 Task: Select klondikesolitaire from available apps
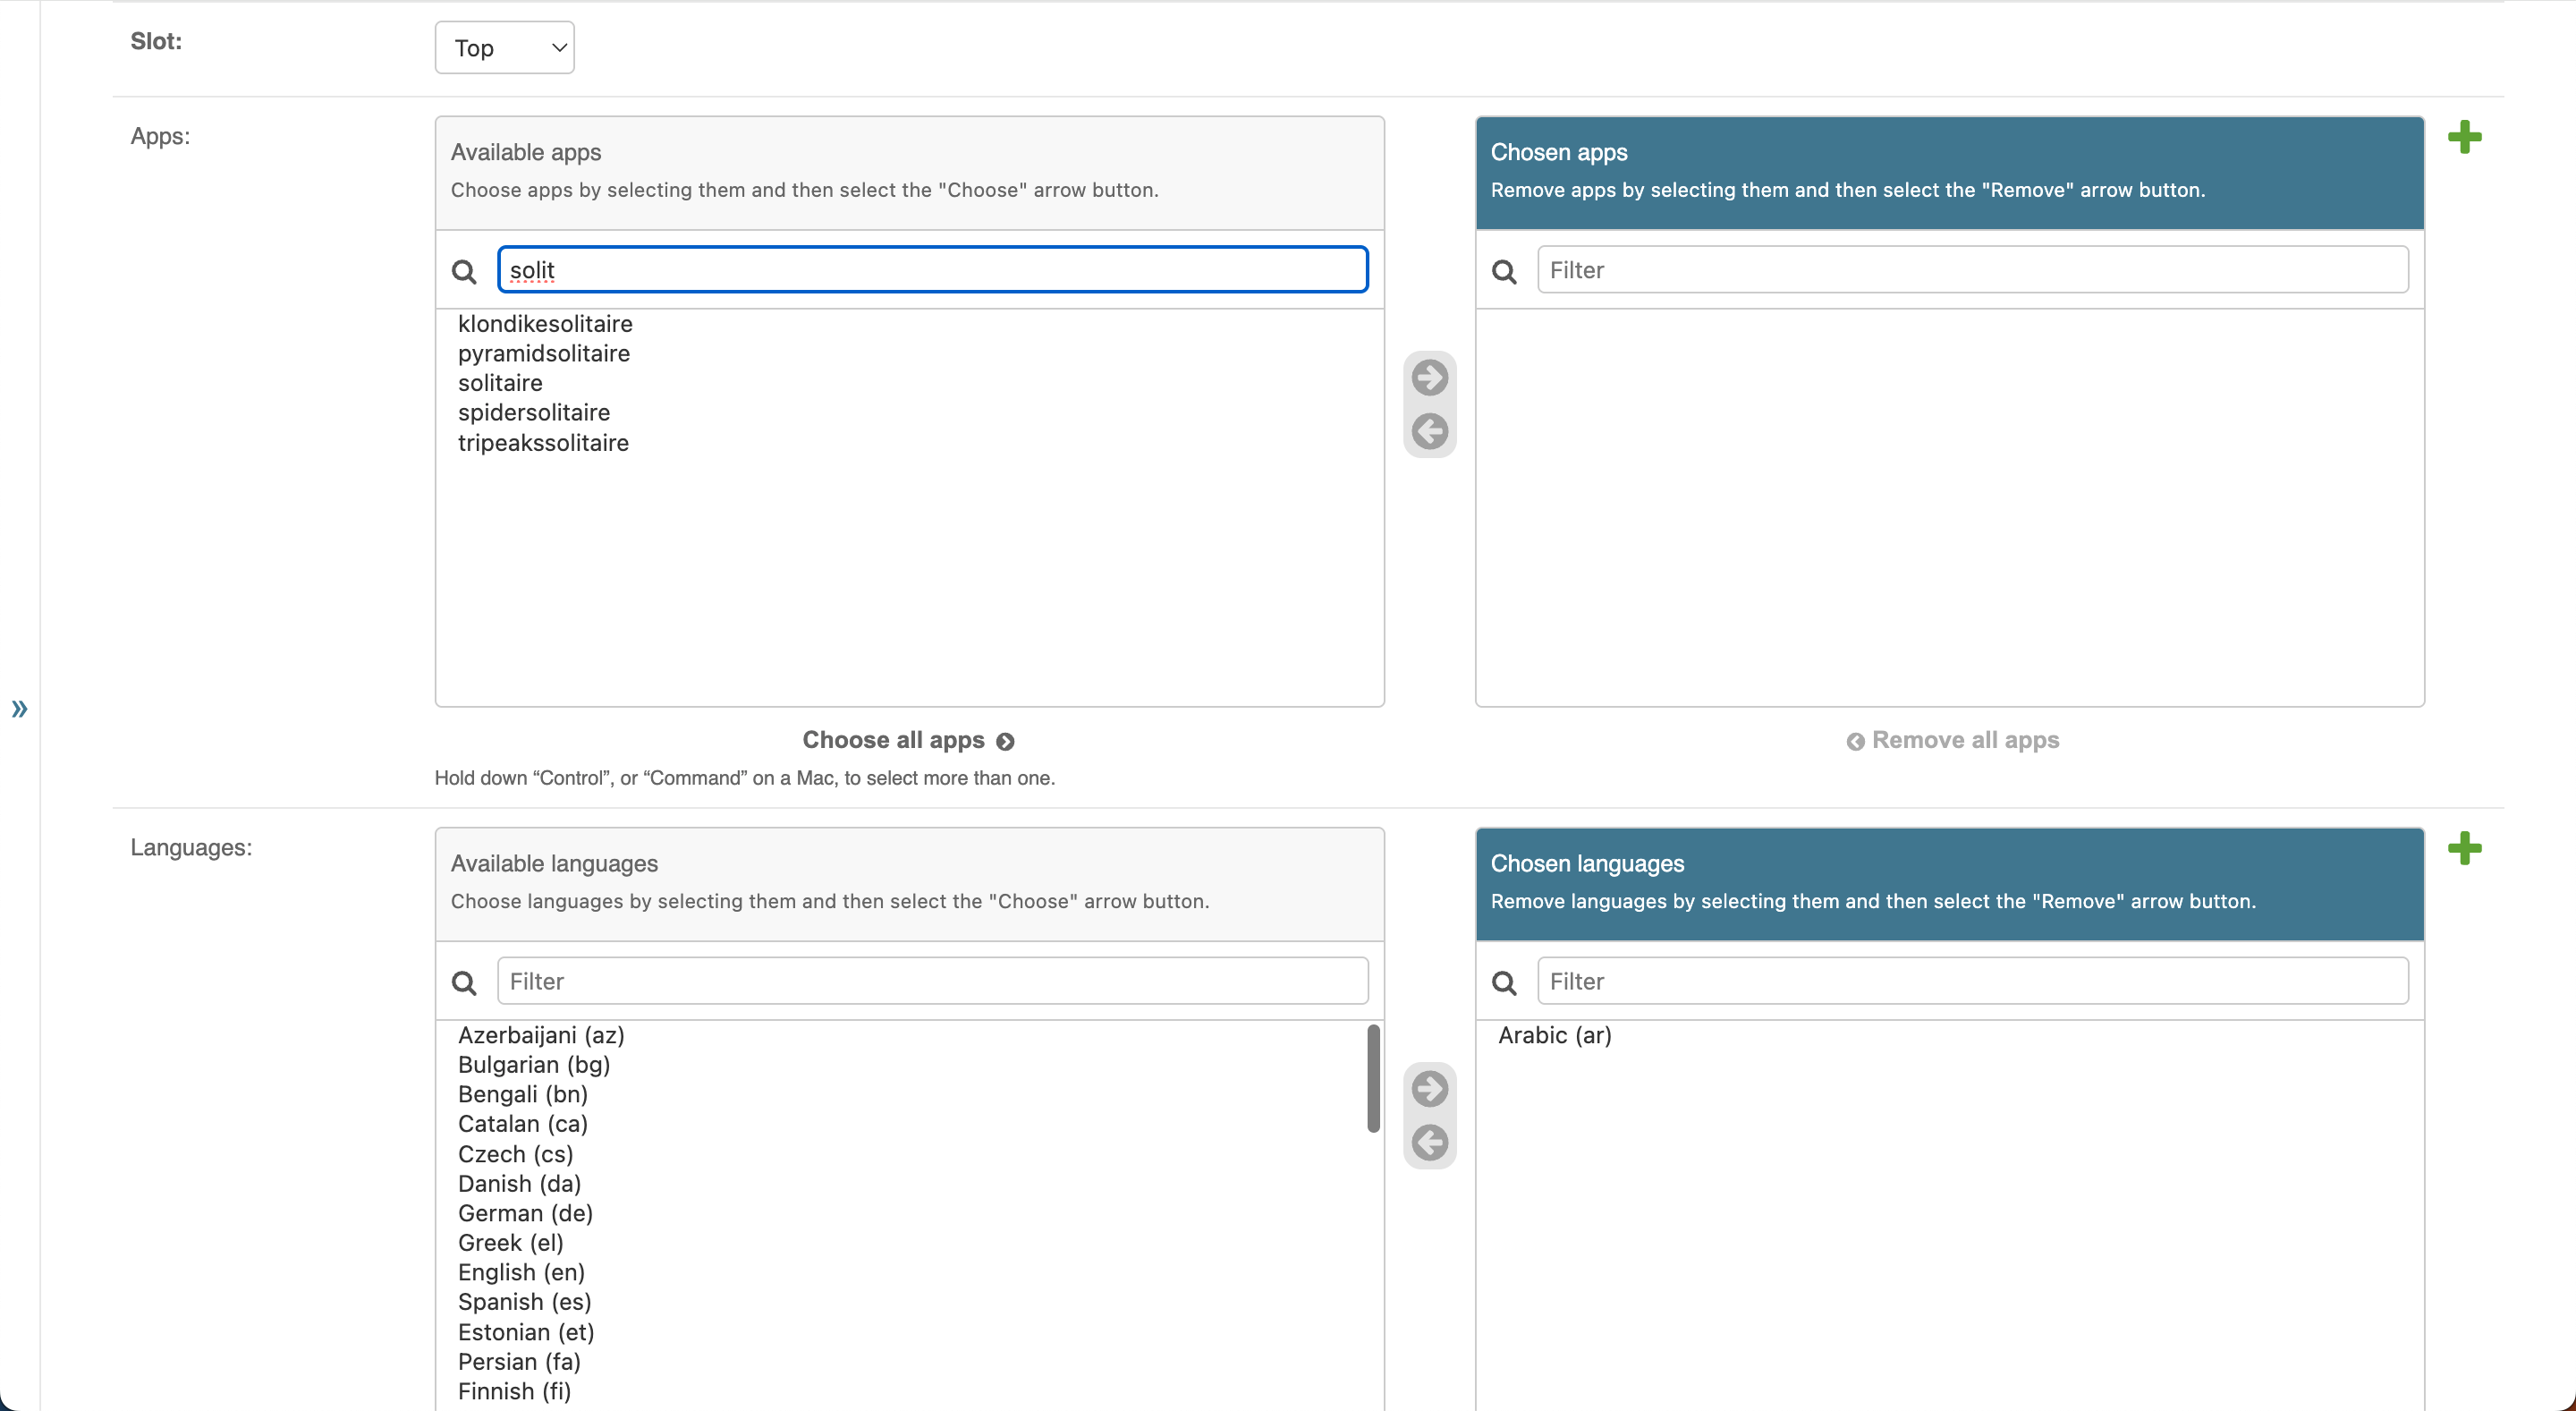click(x=545, y=324)
